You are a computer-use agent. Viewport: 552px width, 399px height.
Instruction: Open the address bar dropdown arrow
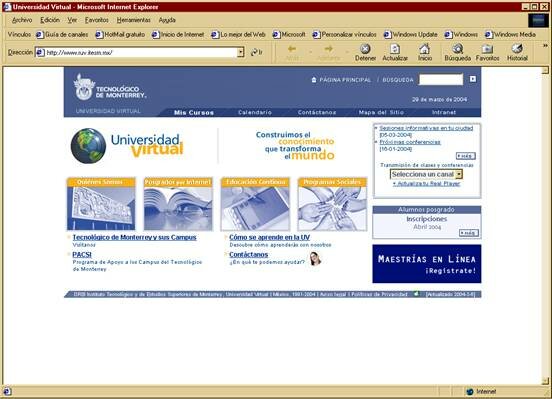(x=240, y=52)
